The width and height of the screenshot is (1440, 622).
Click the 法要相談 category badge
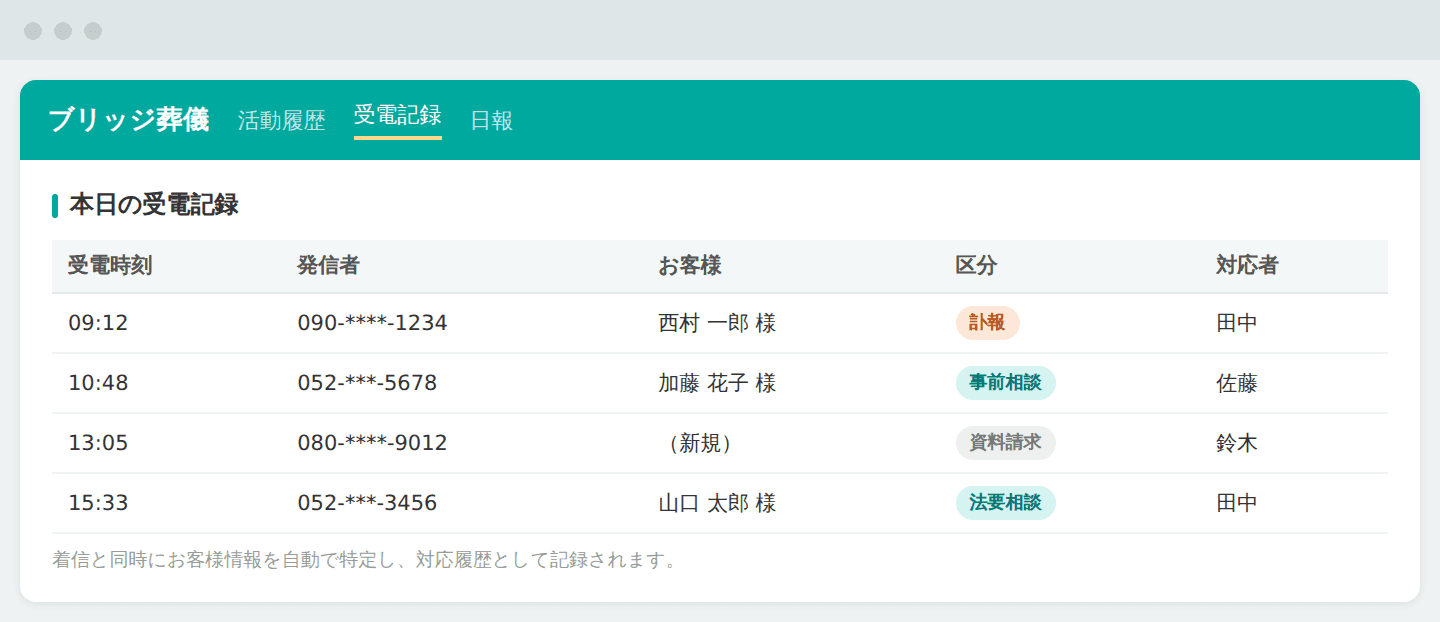[x=1005, y=503]
